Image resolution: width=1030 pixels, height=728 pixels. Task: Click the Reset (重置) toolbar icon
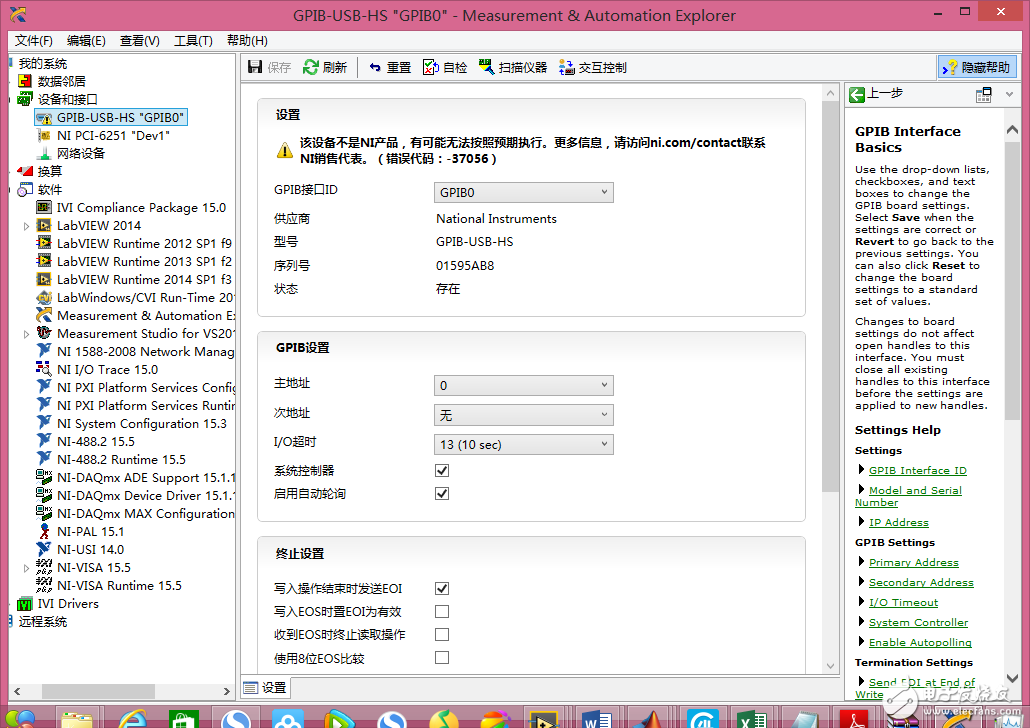(375, 67)
